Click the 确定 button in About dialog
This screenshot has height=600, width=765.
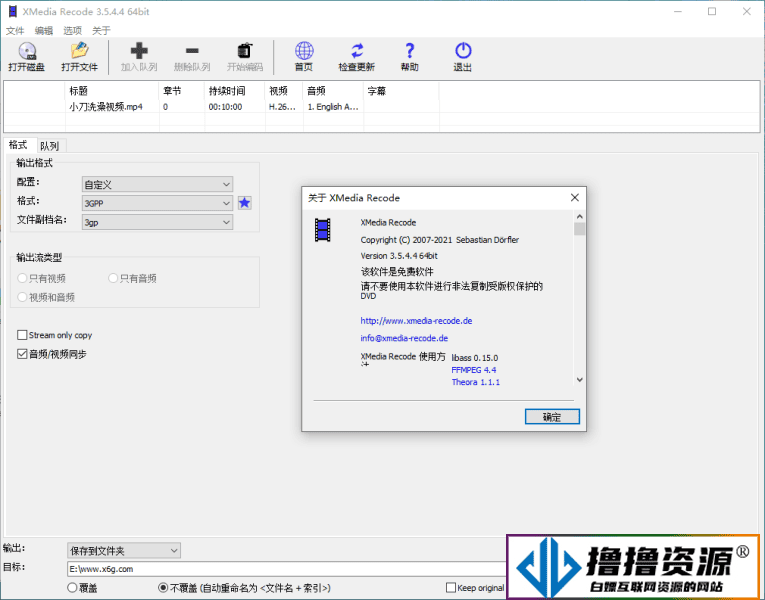coord(552,417)
